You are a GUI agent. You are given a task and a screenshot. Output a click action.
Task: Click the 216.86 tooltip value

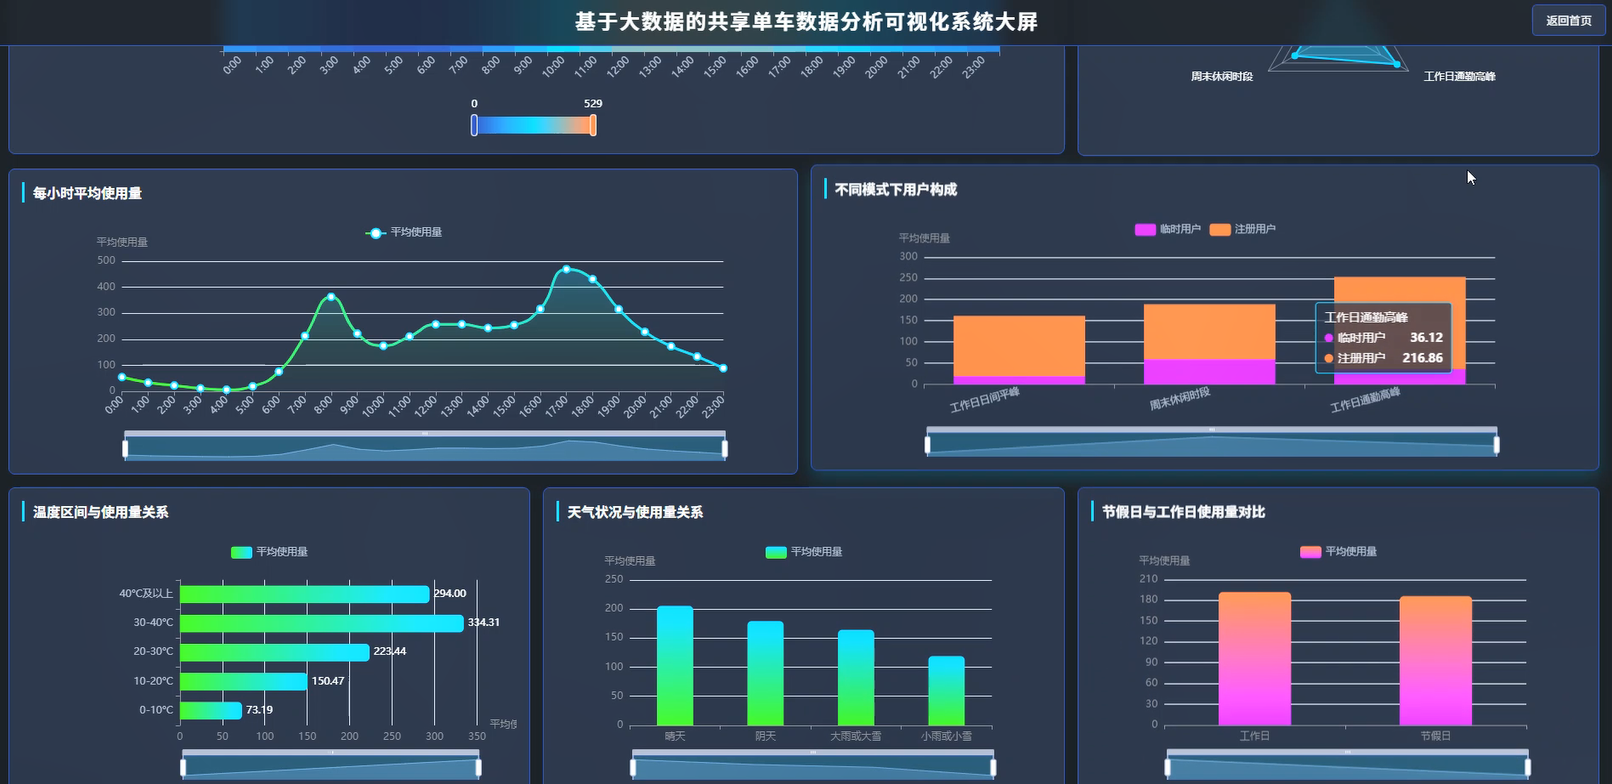tap(1422, 358)
